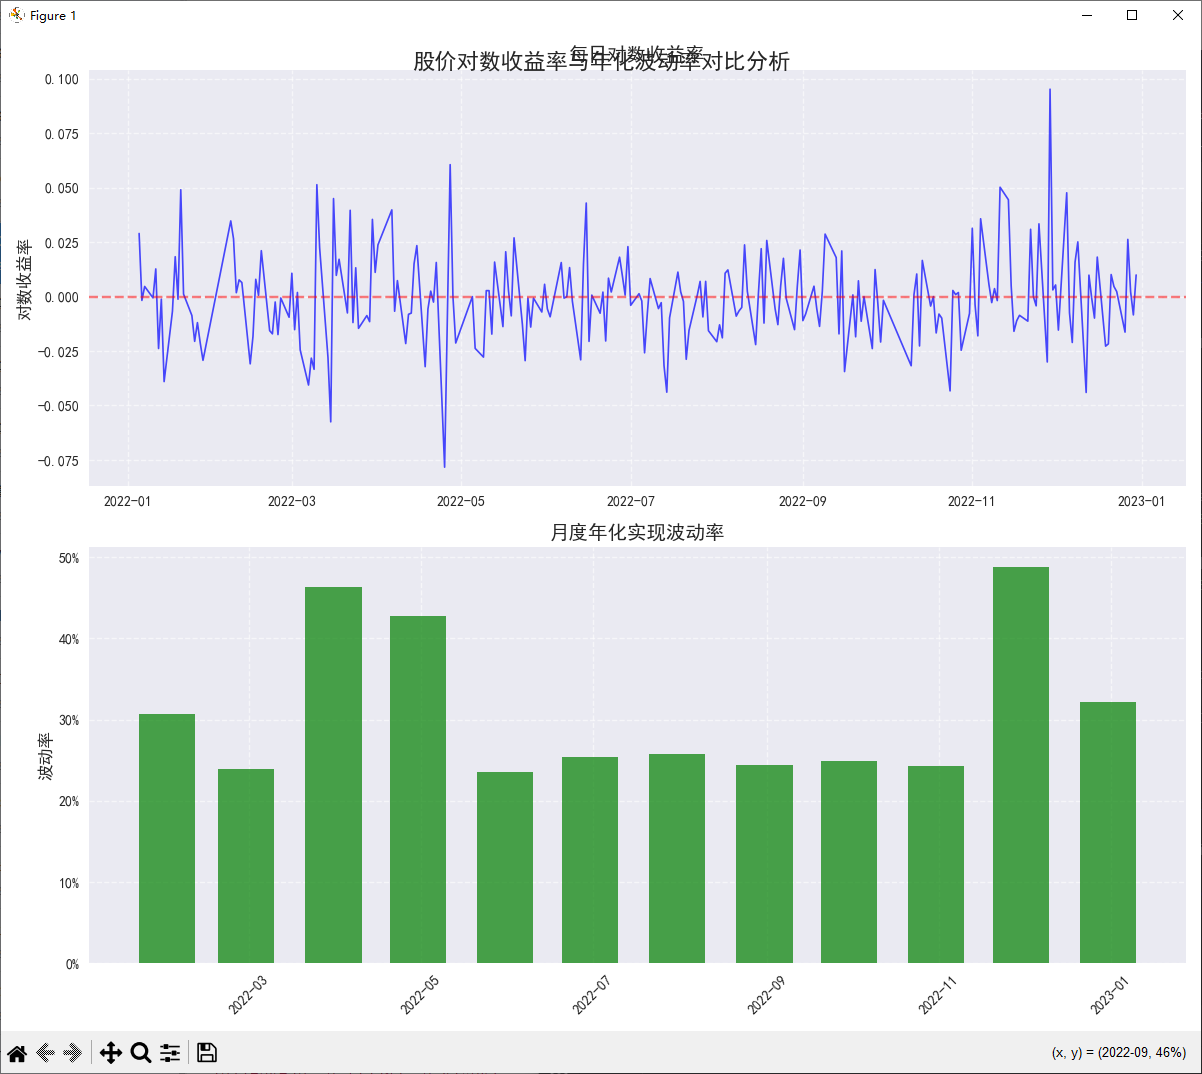Click the 2022-01 x-axis label on top chart
The image size is (1202, 1074).
point(127,501)
